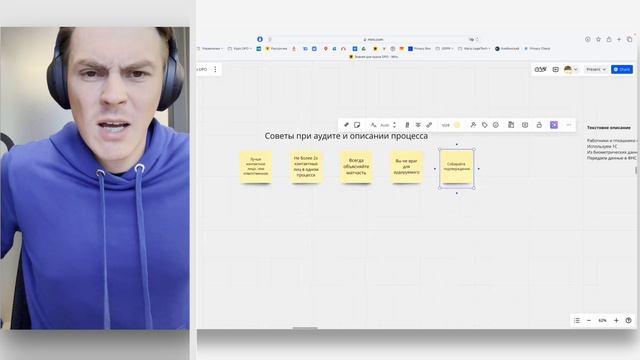Image resolution: width=640 pixels, height=360 pixels.
Task: Bookmark page with star icon in browser
Action: point(598,39)
